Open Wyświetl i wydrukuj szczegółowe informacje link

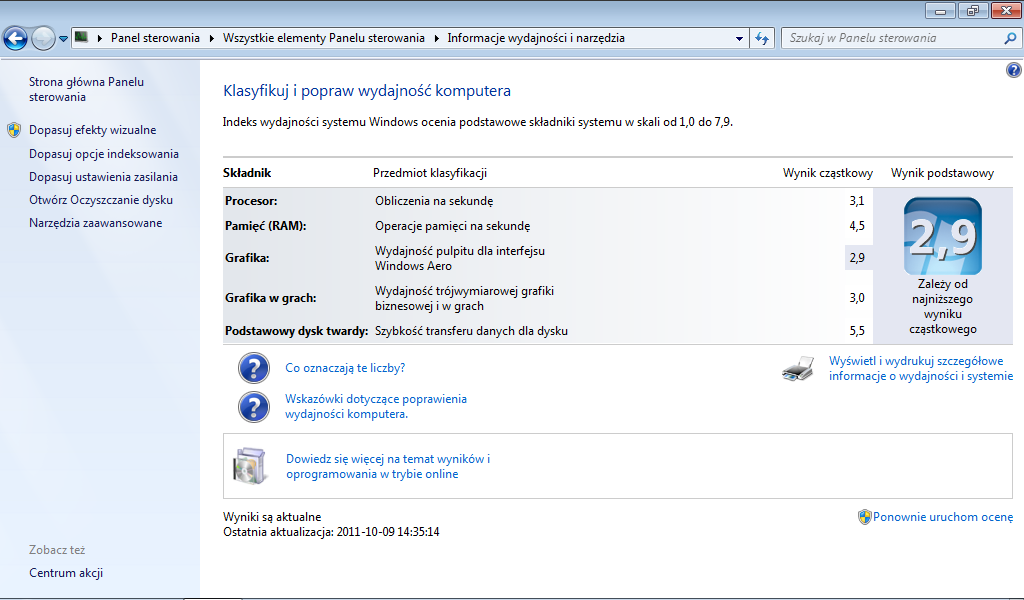[x=921, y=368]
